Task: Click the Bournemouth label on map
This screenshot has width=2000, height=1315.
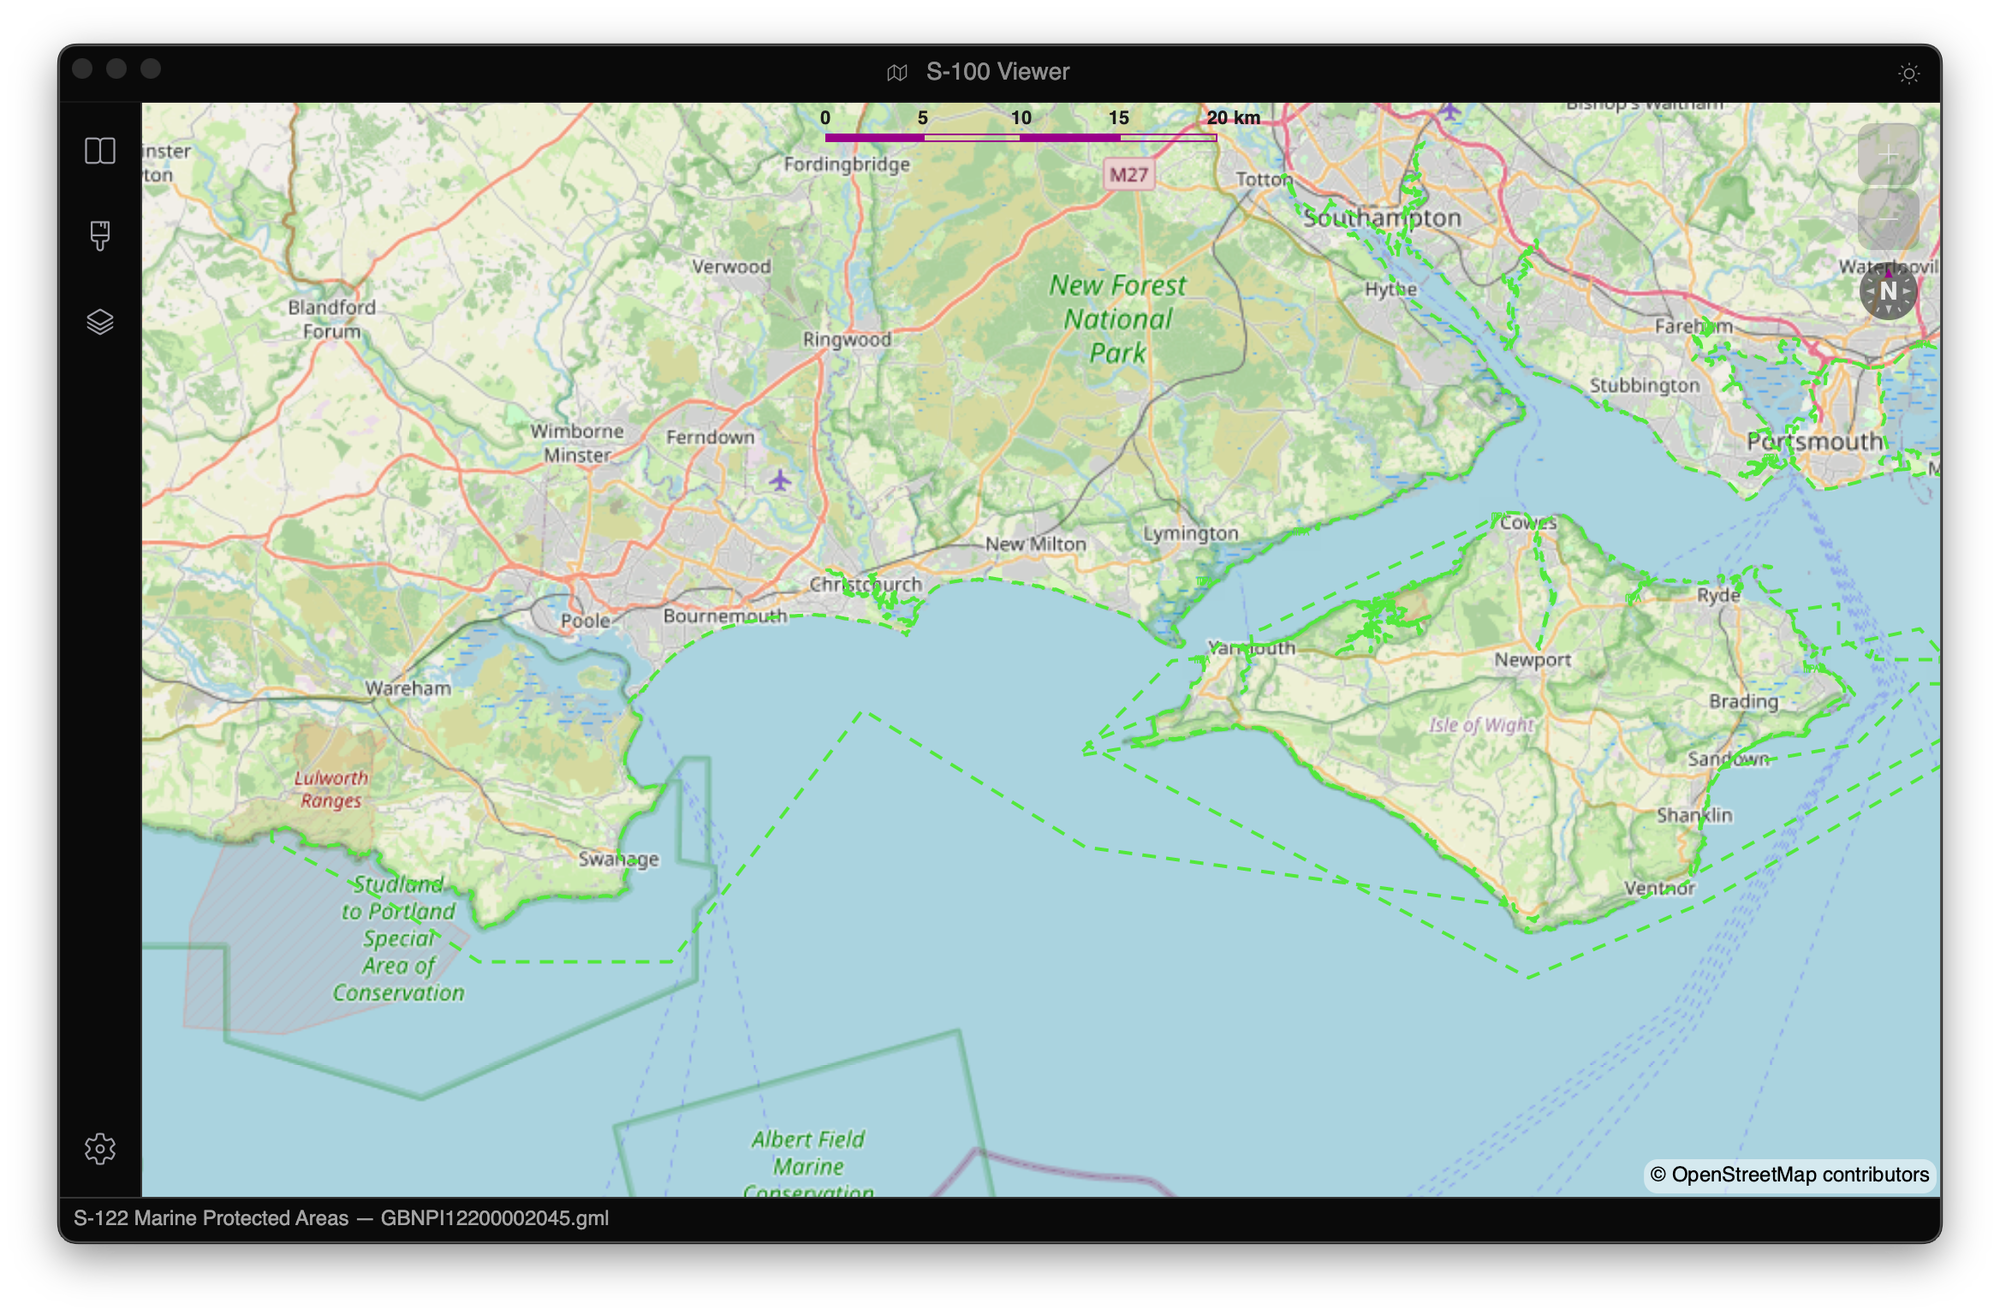Action: coord(724,616)
